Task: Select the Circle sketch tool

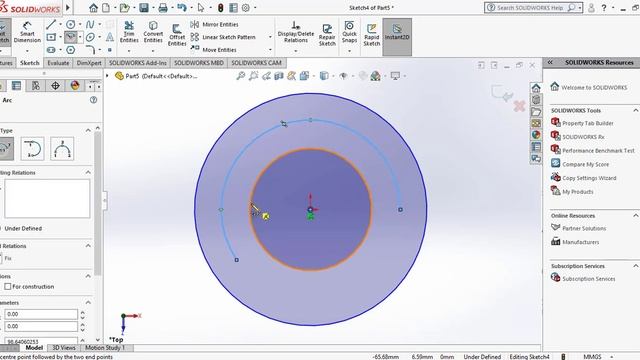Action: pyautogui.click(x=71, y=24)
